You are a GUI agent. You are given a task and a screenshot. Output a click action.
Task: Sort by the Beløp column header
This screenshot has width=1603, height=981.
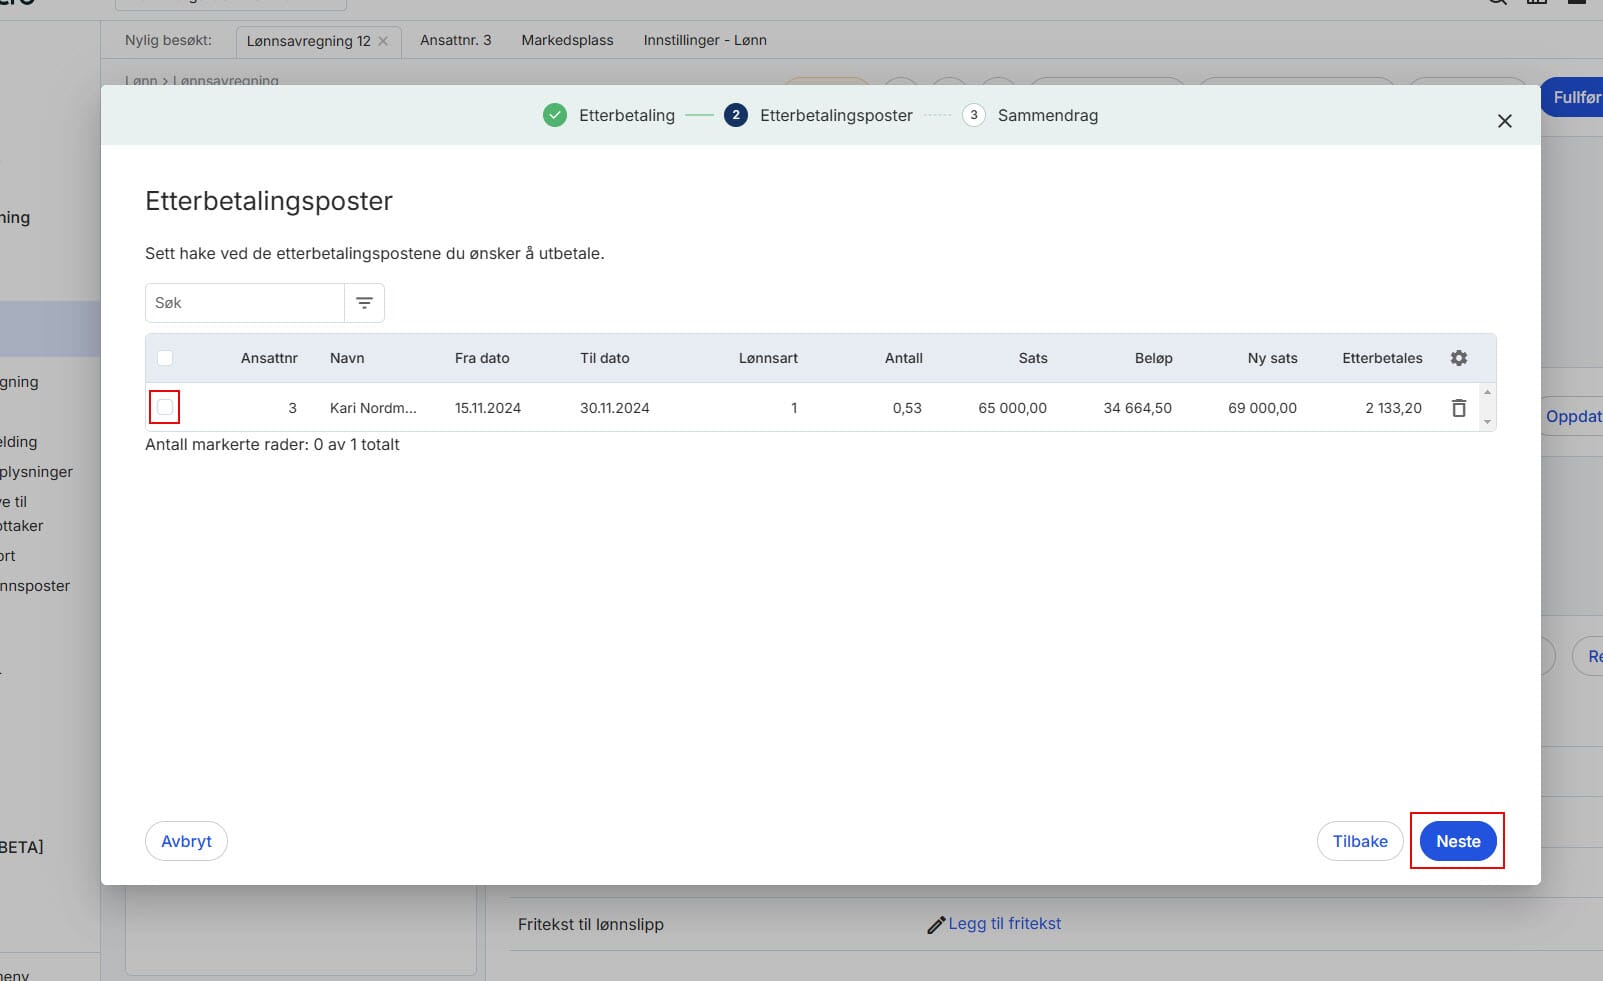click(x=1153, y=358)
